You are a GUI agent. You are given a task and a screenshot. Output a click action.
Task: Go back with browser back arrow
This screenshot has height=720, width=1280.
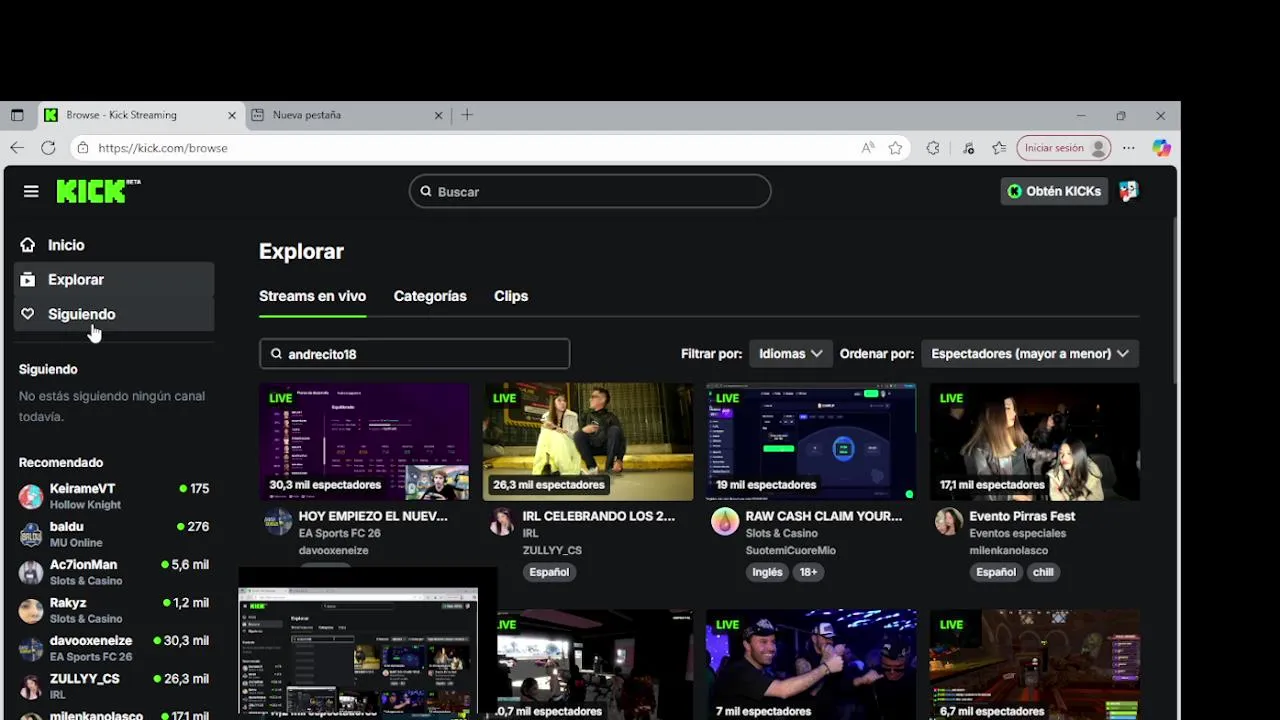pyautogui.click(x=17, y=148)
